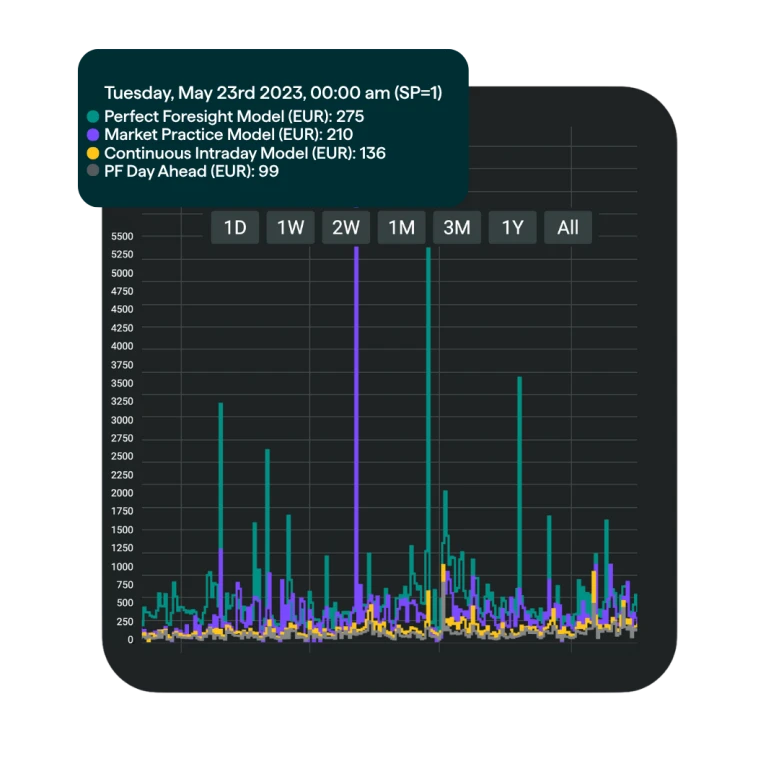Click the 0 y-axis label
The height and width of the screenshot is (779, 779).
tap(130, 640)
